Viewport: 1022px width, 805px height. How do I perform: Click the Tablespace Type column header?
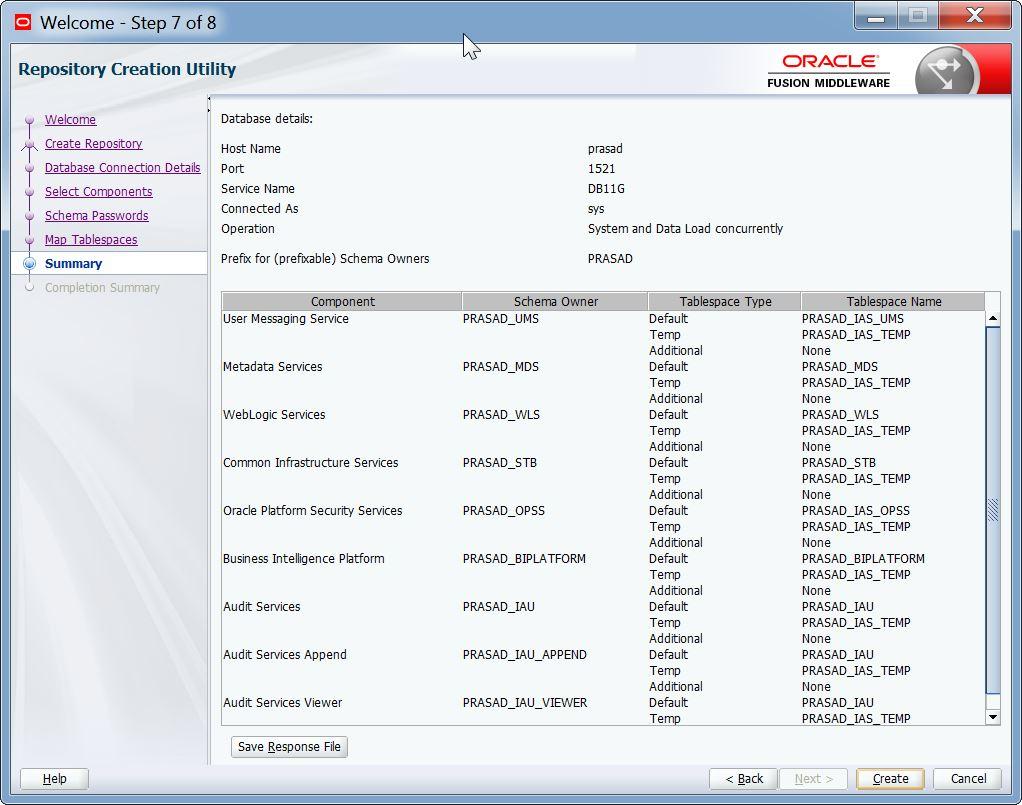pos(725,302)
